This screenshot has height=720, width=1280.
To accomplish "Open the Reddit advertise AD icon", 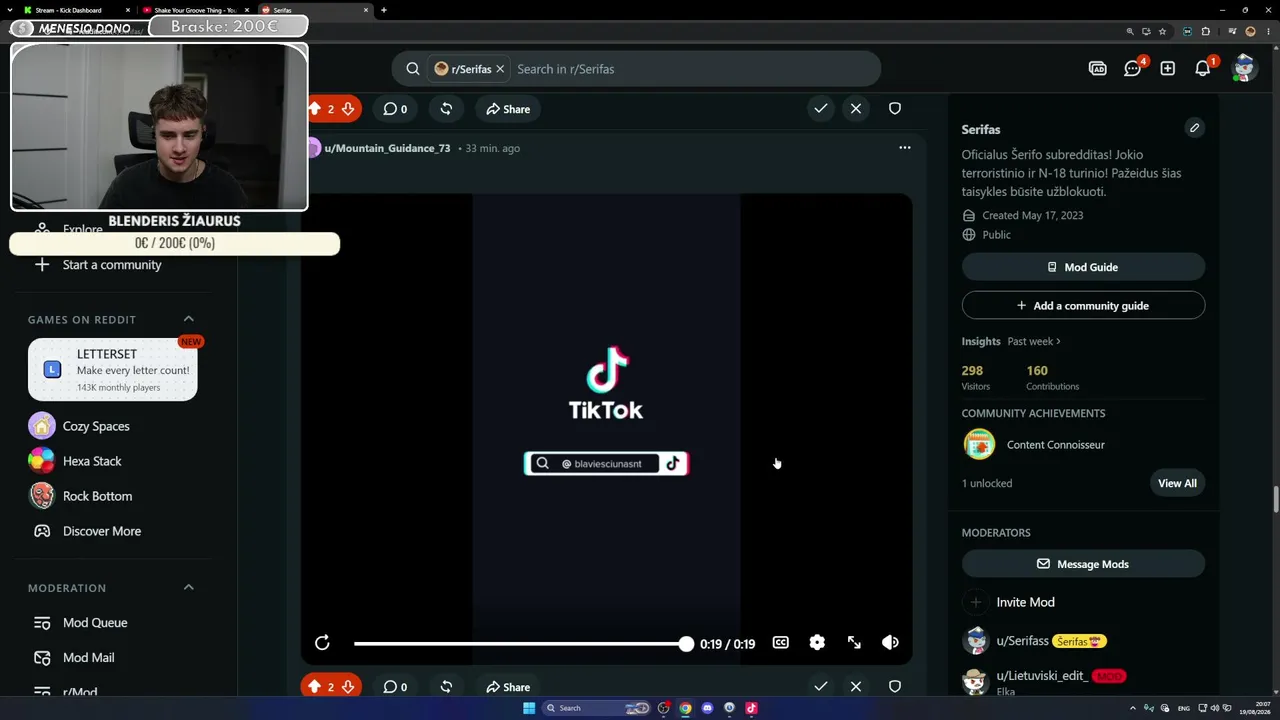I will tap(1098, 69).
